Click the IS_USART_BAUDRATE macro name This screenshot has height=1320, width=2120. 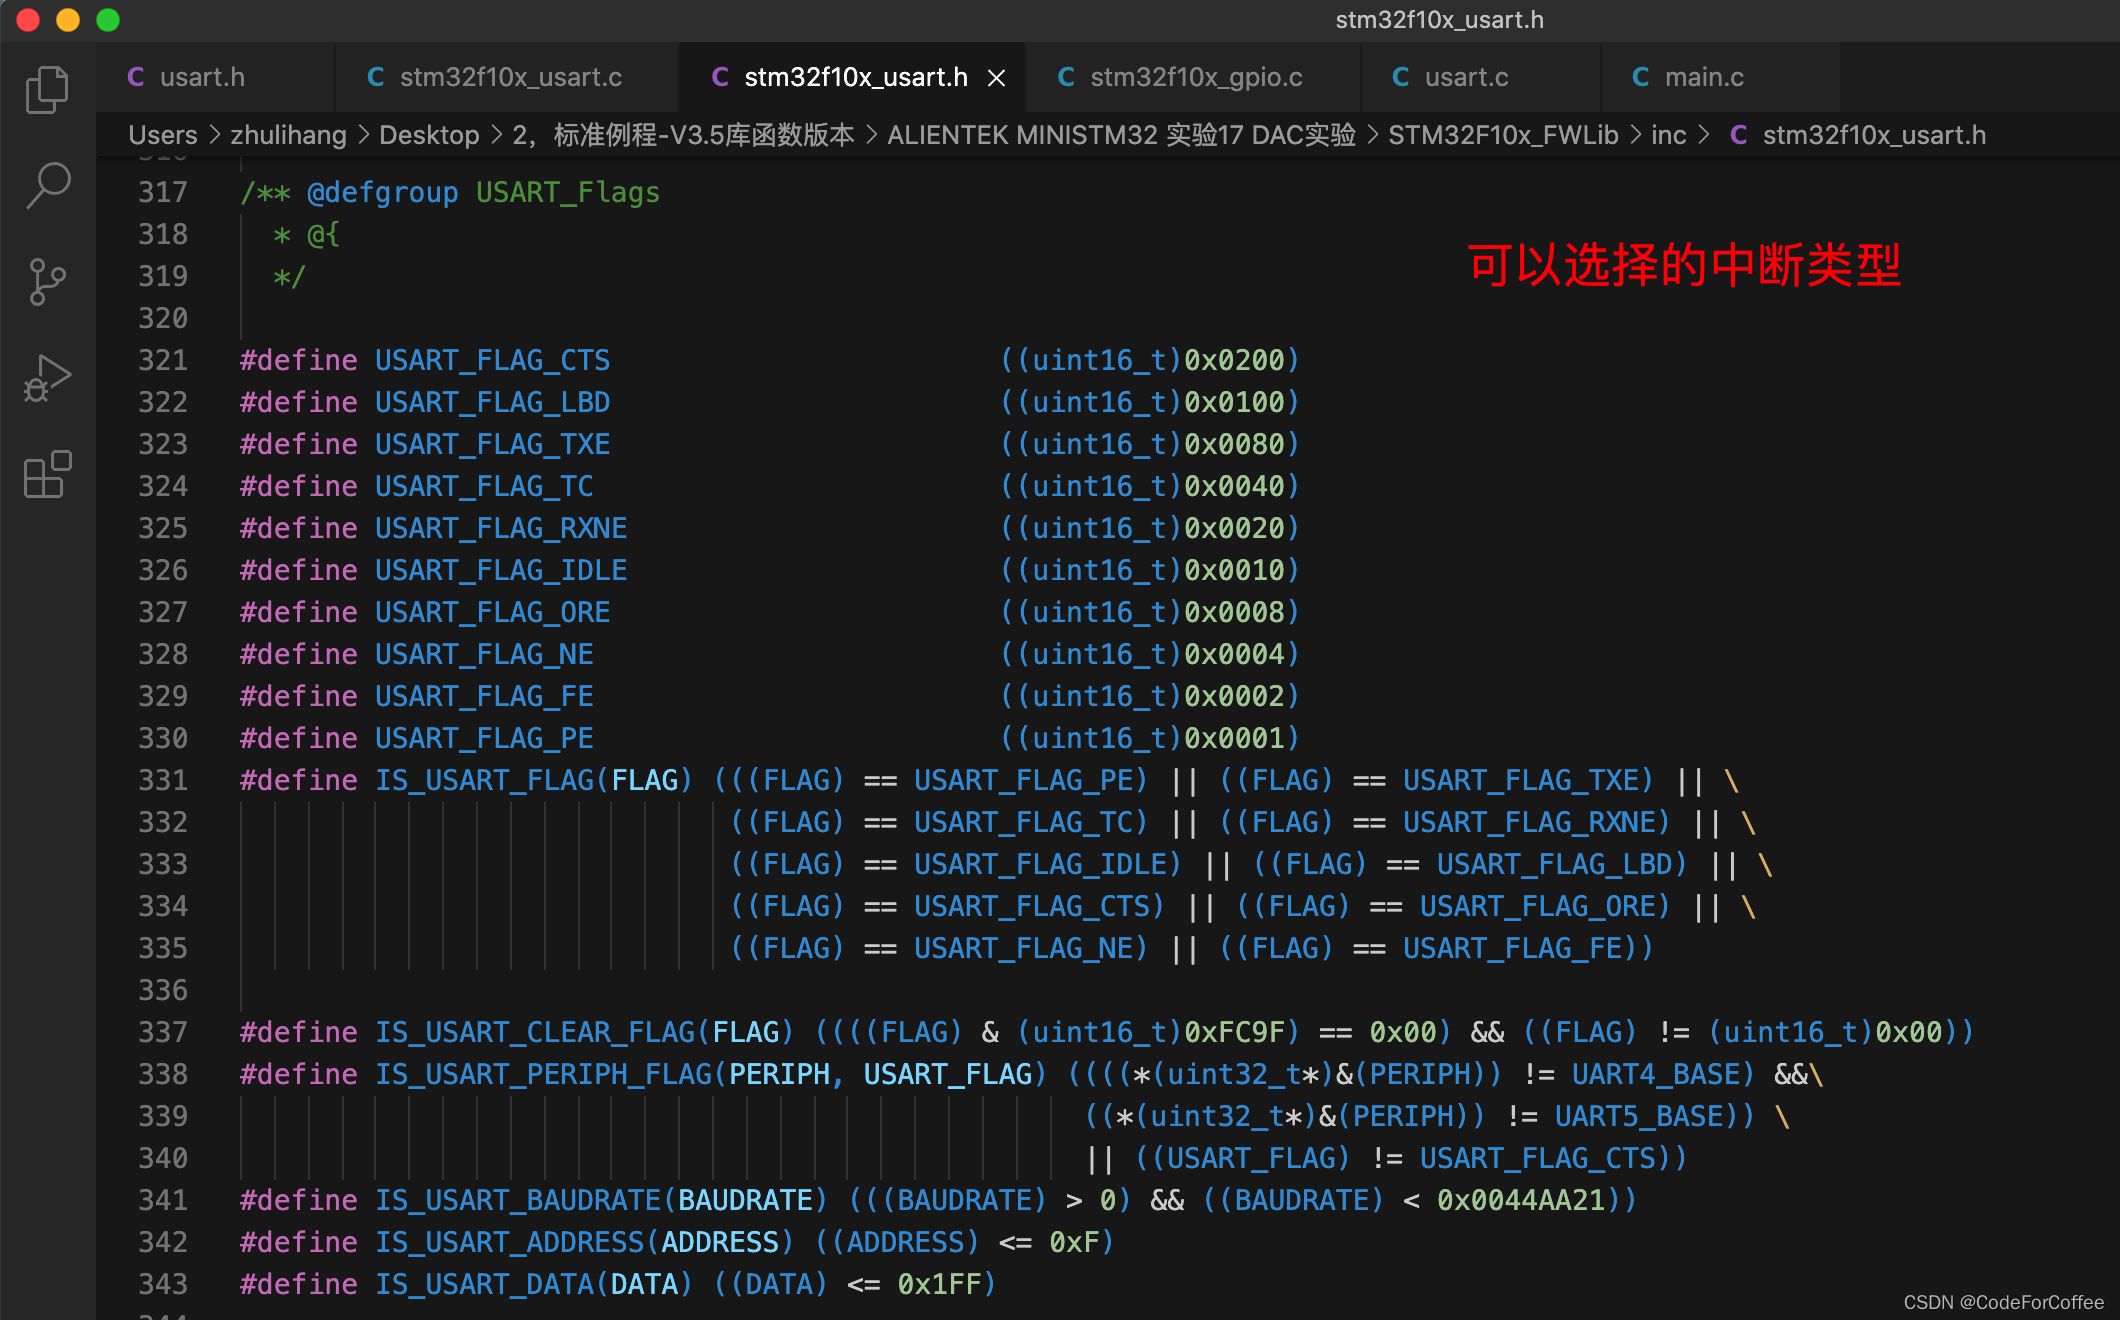(x=518, y=1200)
